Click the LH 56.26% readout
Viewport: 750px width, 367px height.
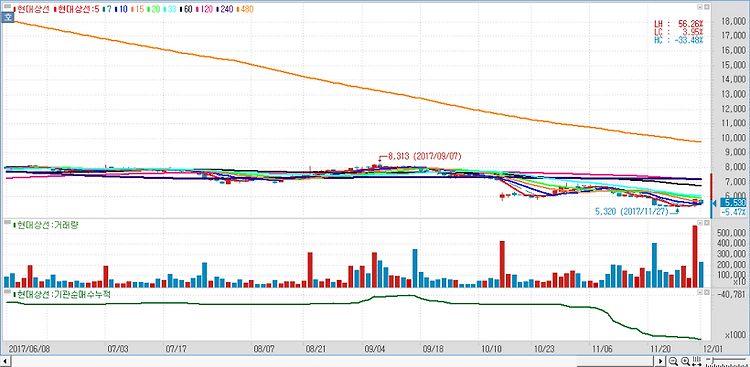(679, 24)
